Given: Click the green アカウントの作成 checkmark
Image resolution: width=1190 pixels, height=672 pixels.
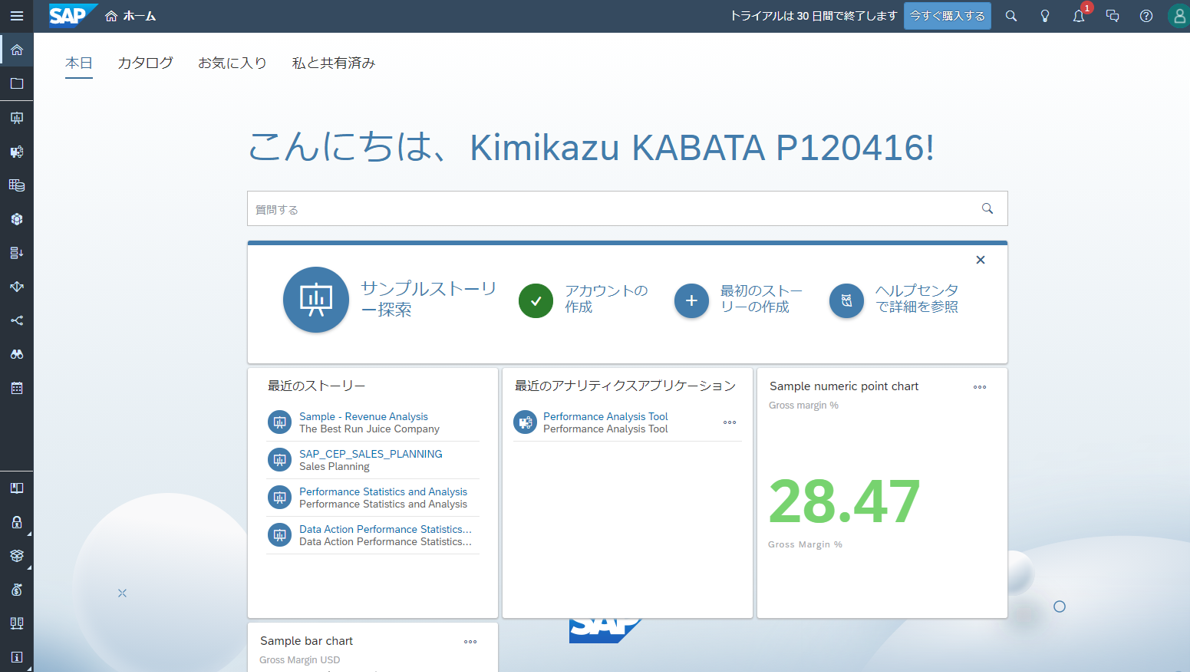Looking at the screenshot, I should tap(536, 301).
